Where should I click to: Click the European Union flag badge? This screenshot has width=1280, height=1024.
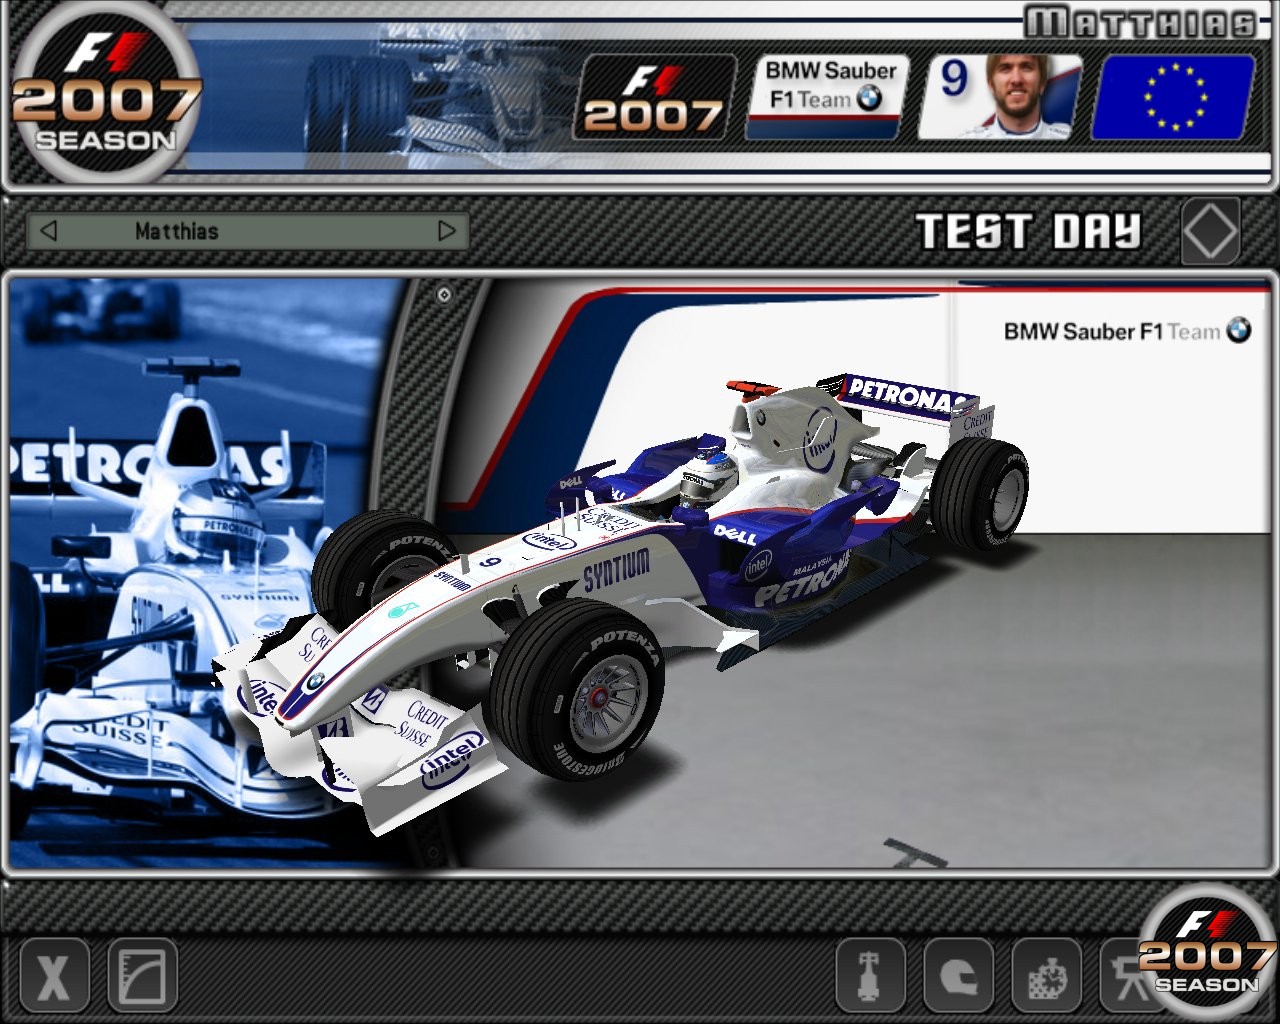pos(1173,97)
